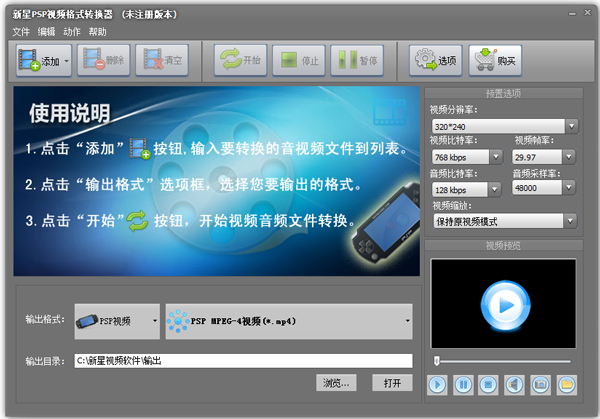Click the 浏览... browse button
This screenshot has height=419, width=600.
tap(336, 383)
